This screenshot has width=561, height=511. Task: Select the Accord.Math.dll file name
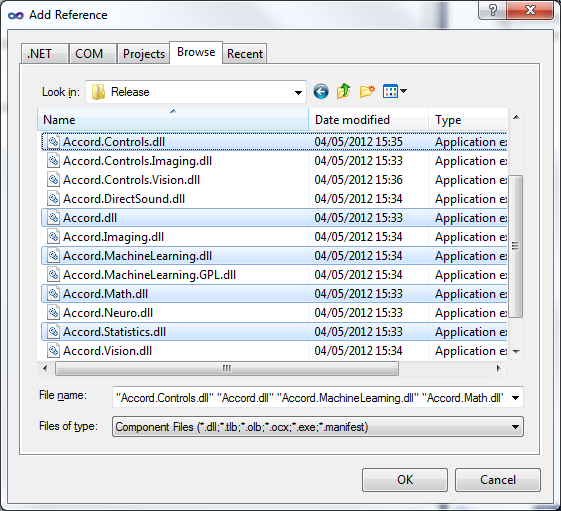coord(105,293)
